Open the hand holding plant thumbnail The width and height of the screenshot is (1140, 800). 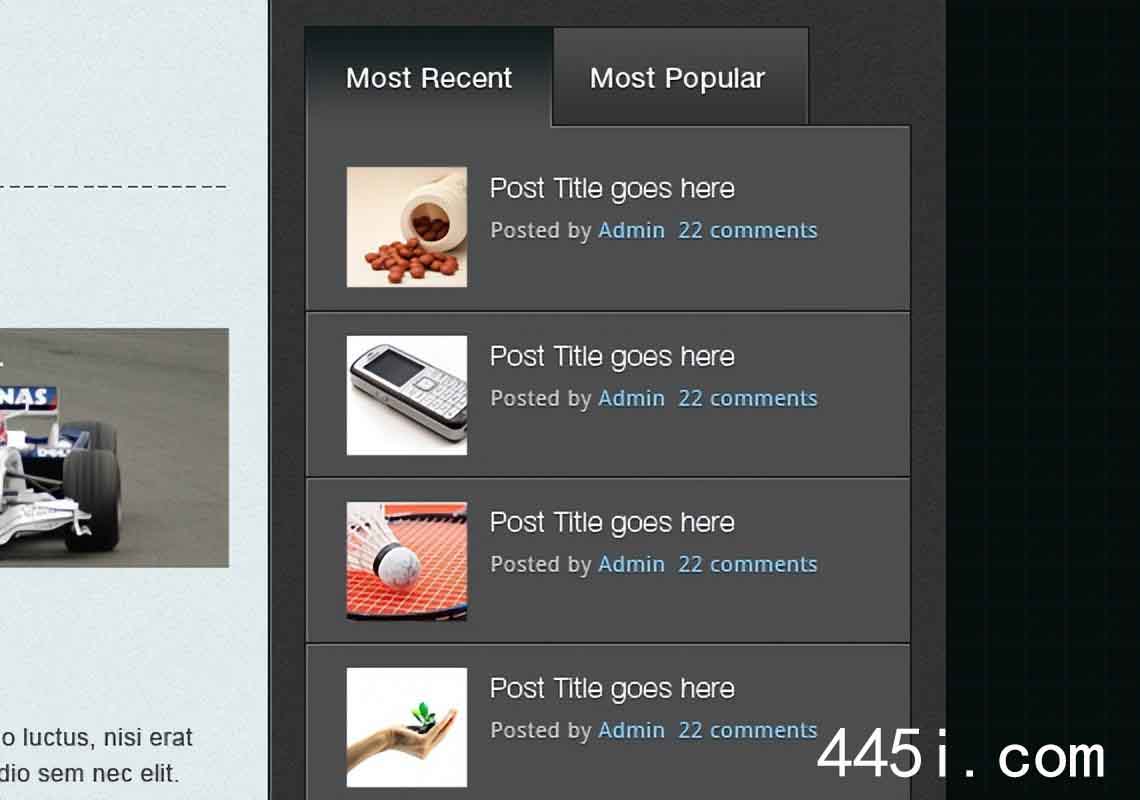(407, 727)
